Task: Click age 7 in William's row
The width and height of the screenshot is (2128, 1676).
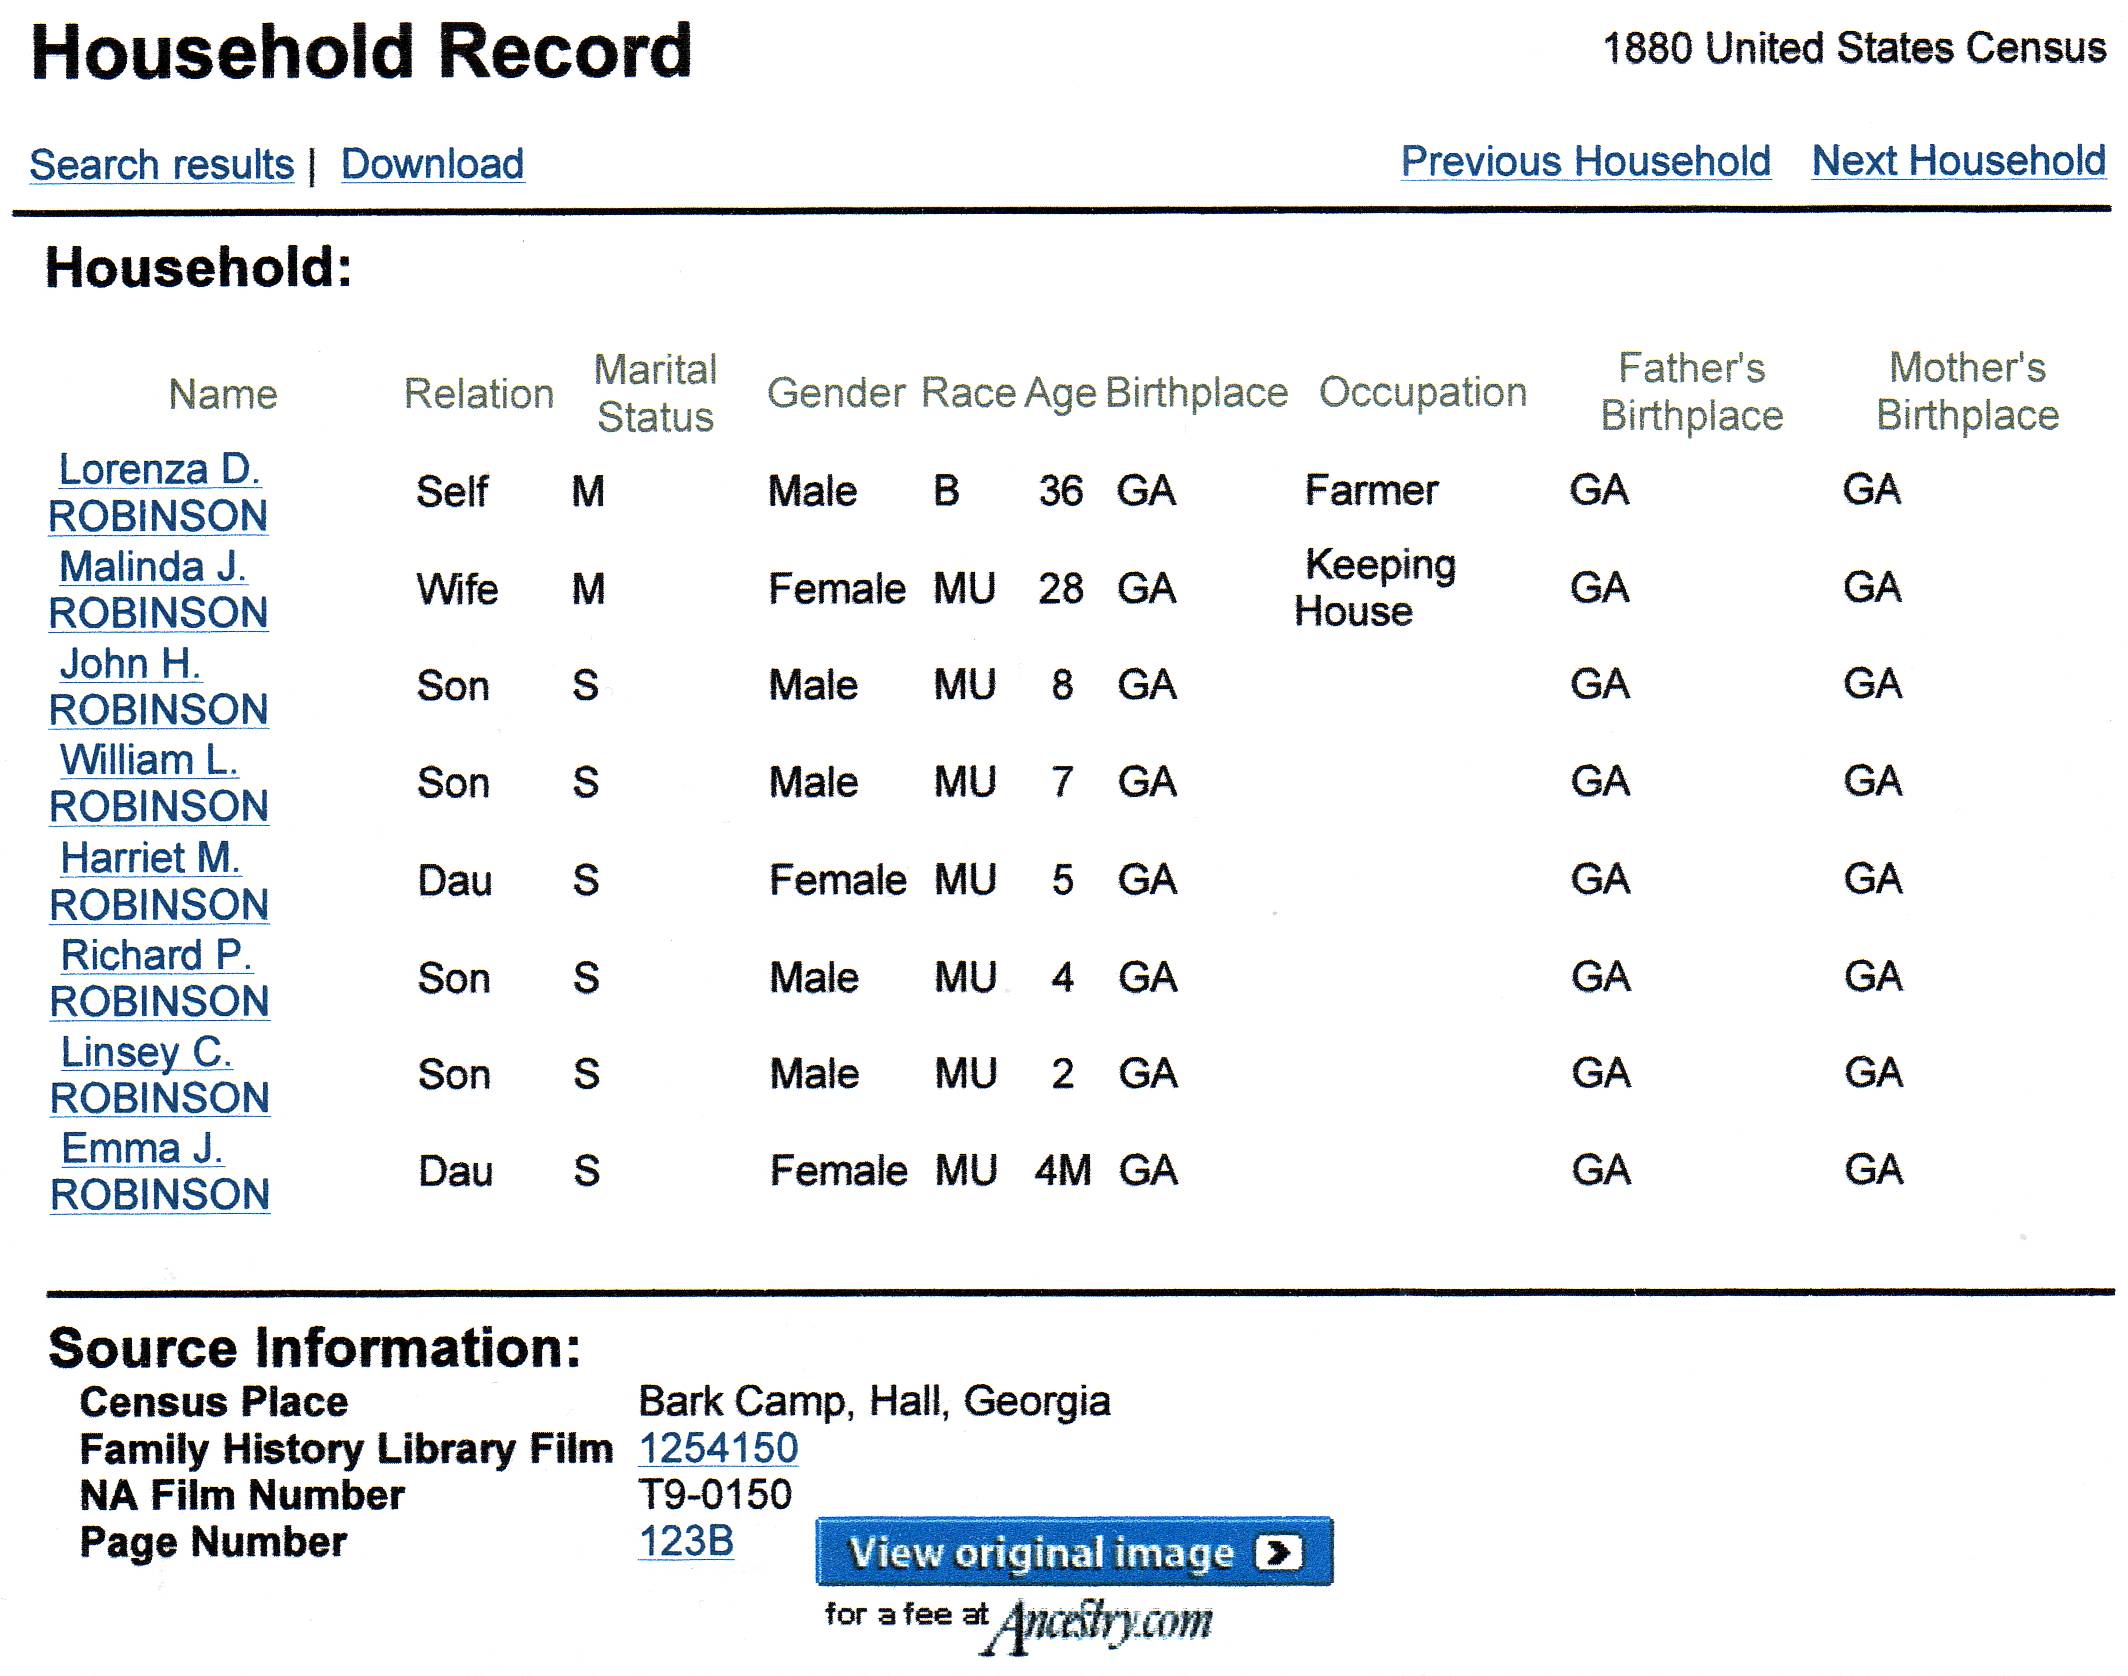Action: 1062,782
